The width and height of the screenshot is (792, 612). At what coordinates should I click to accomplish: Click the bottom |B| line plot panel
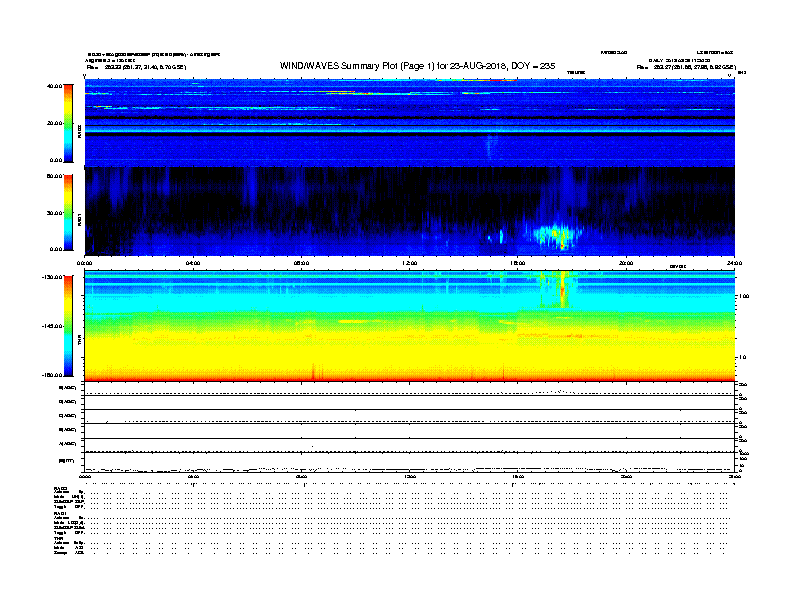410,463
